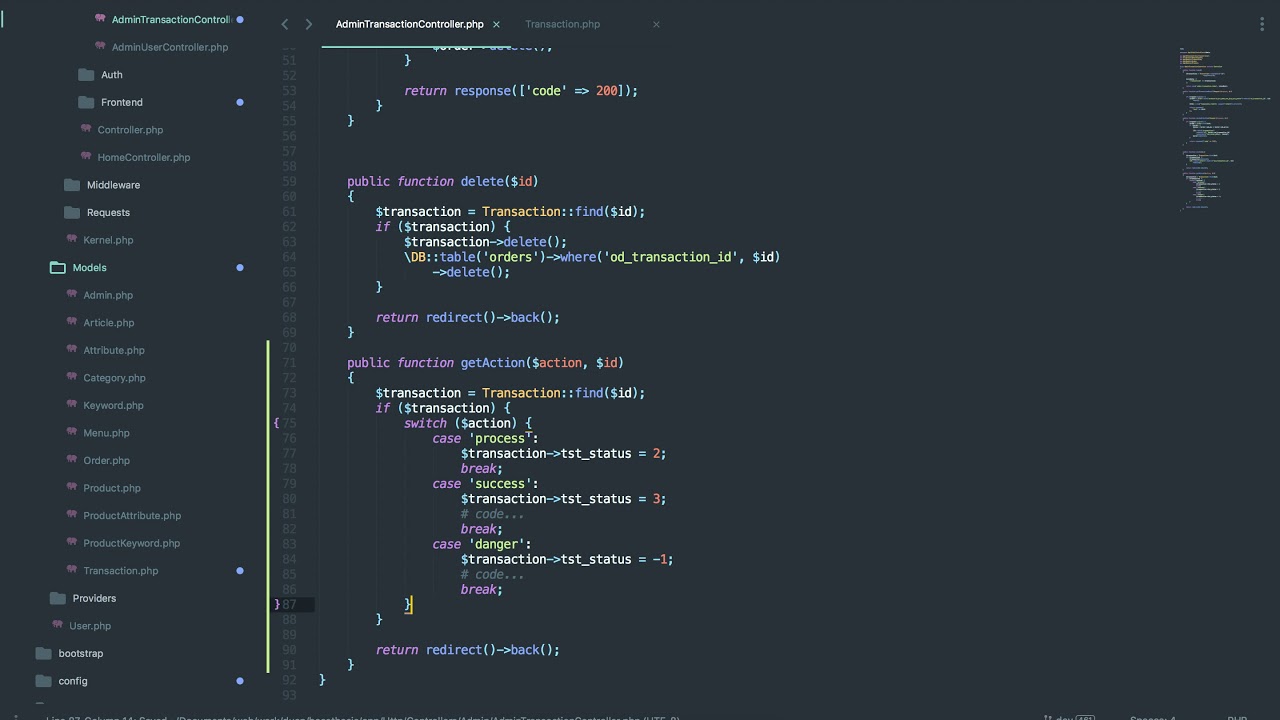The width and height of the screenshot is (1280, 720).
Task: Click 'return redirect()->back();' on line 90
Action: coord(468,650)
